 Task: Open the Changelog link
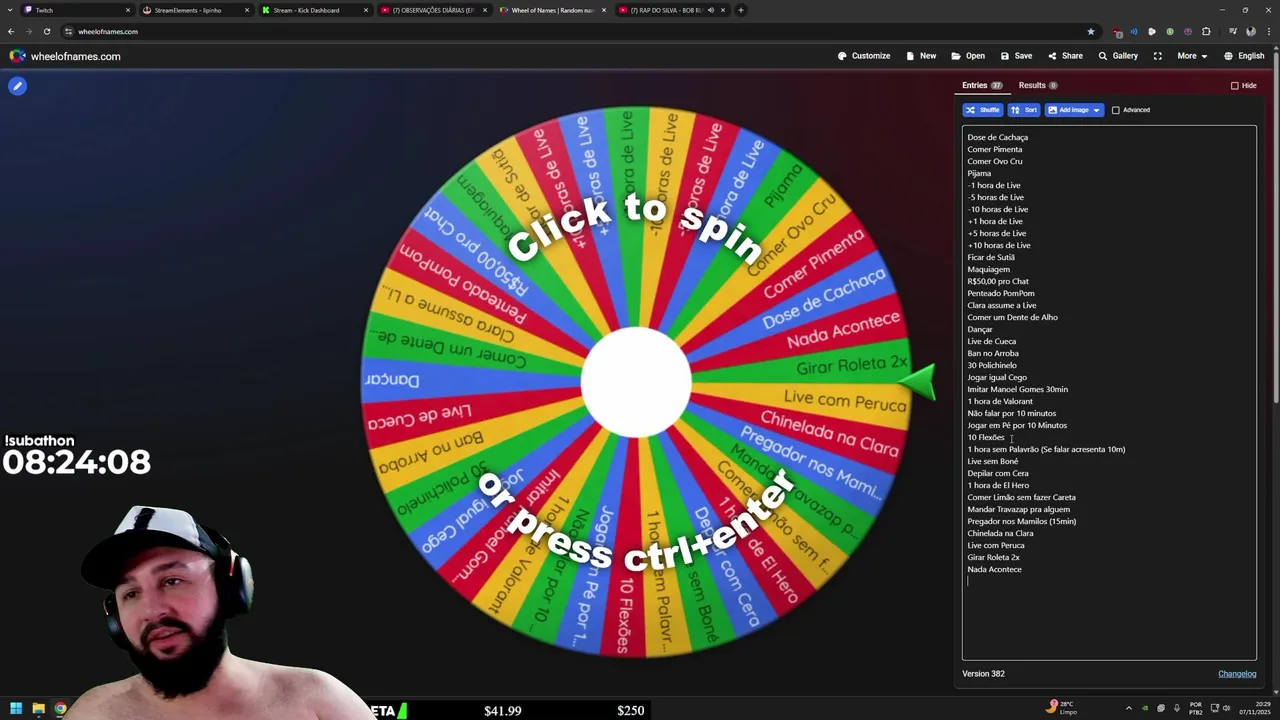[x=1237, y=674]
